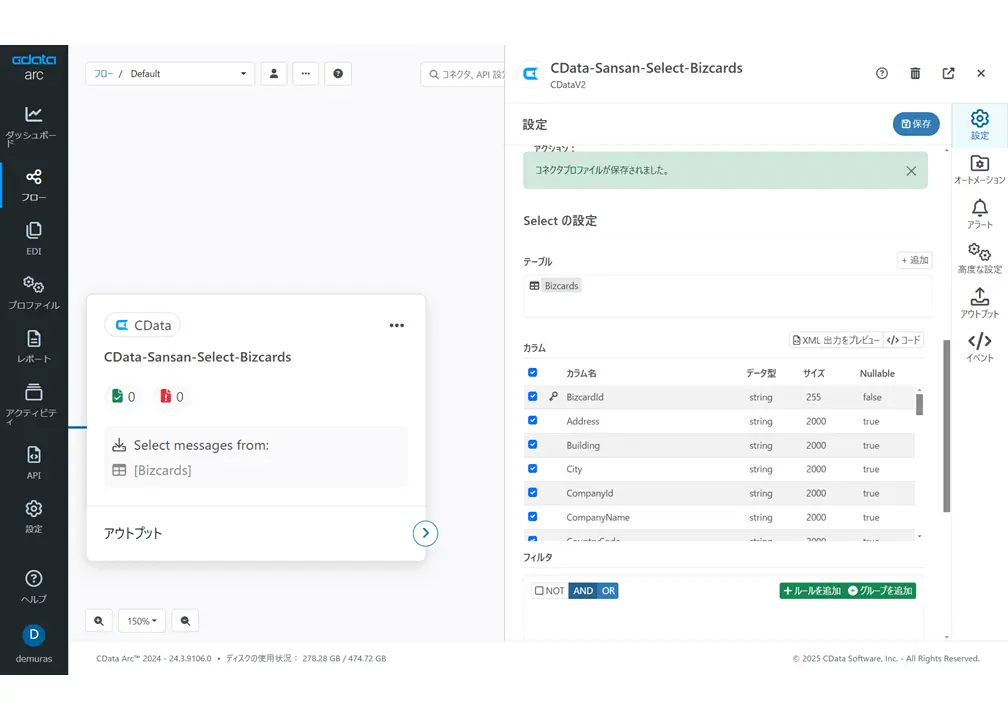Image resolution: width=1008 pixels, height=720 pixels.
Task: Expand the output arrow on connector card
Action: (x=425, y=533)
